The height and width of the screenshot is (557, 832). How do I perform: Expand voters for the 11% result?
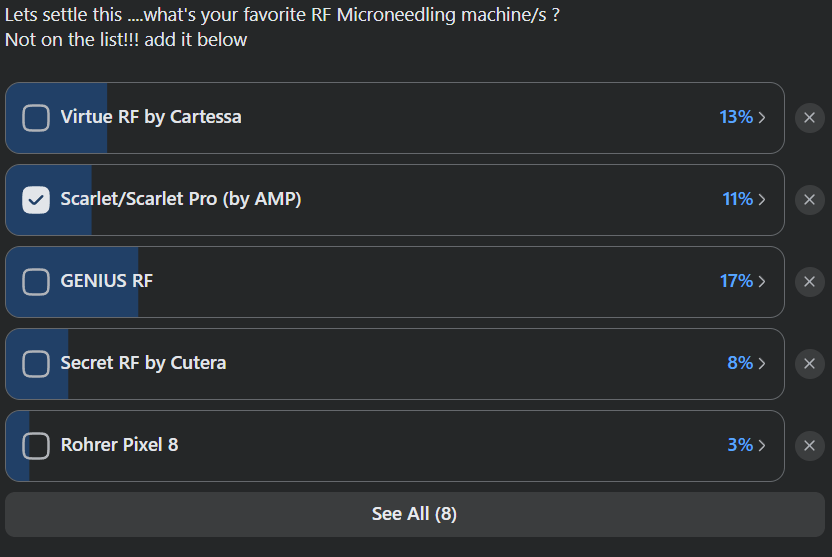744,200
